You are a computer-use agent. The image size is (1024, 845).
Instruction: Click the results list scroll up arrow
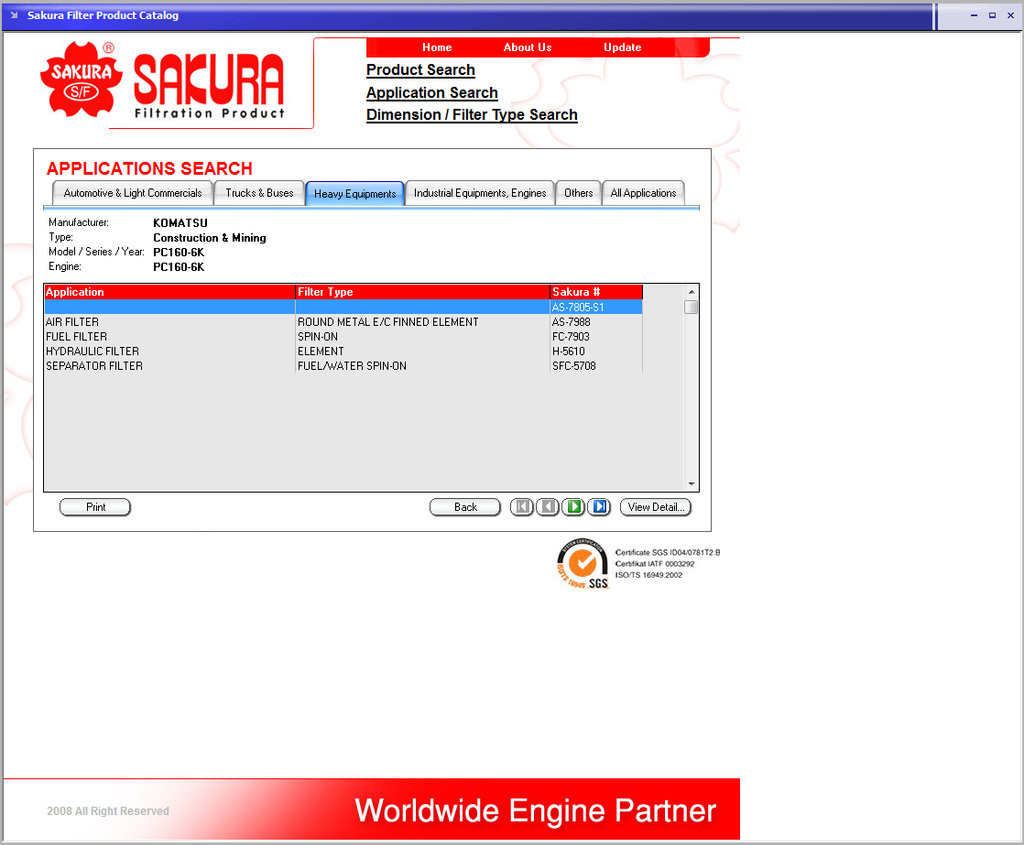tap(691, 292)
